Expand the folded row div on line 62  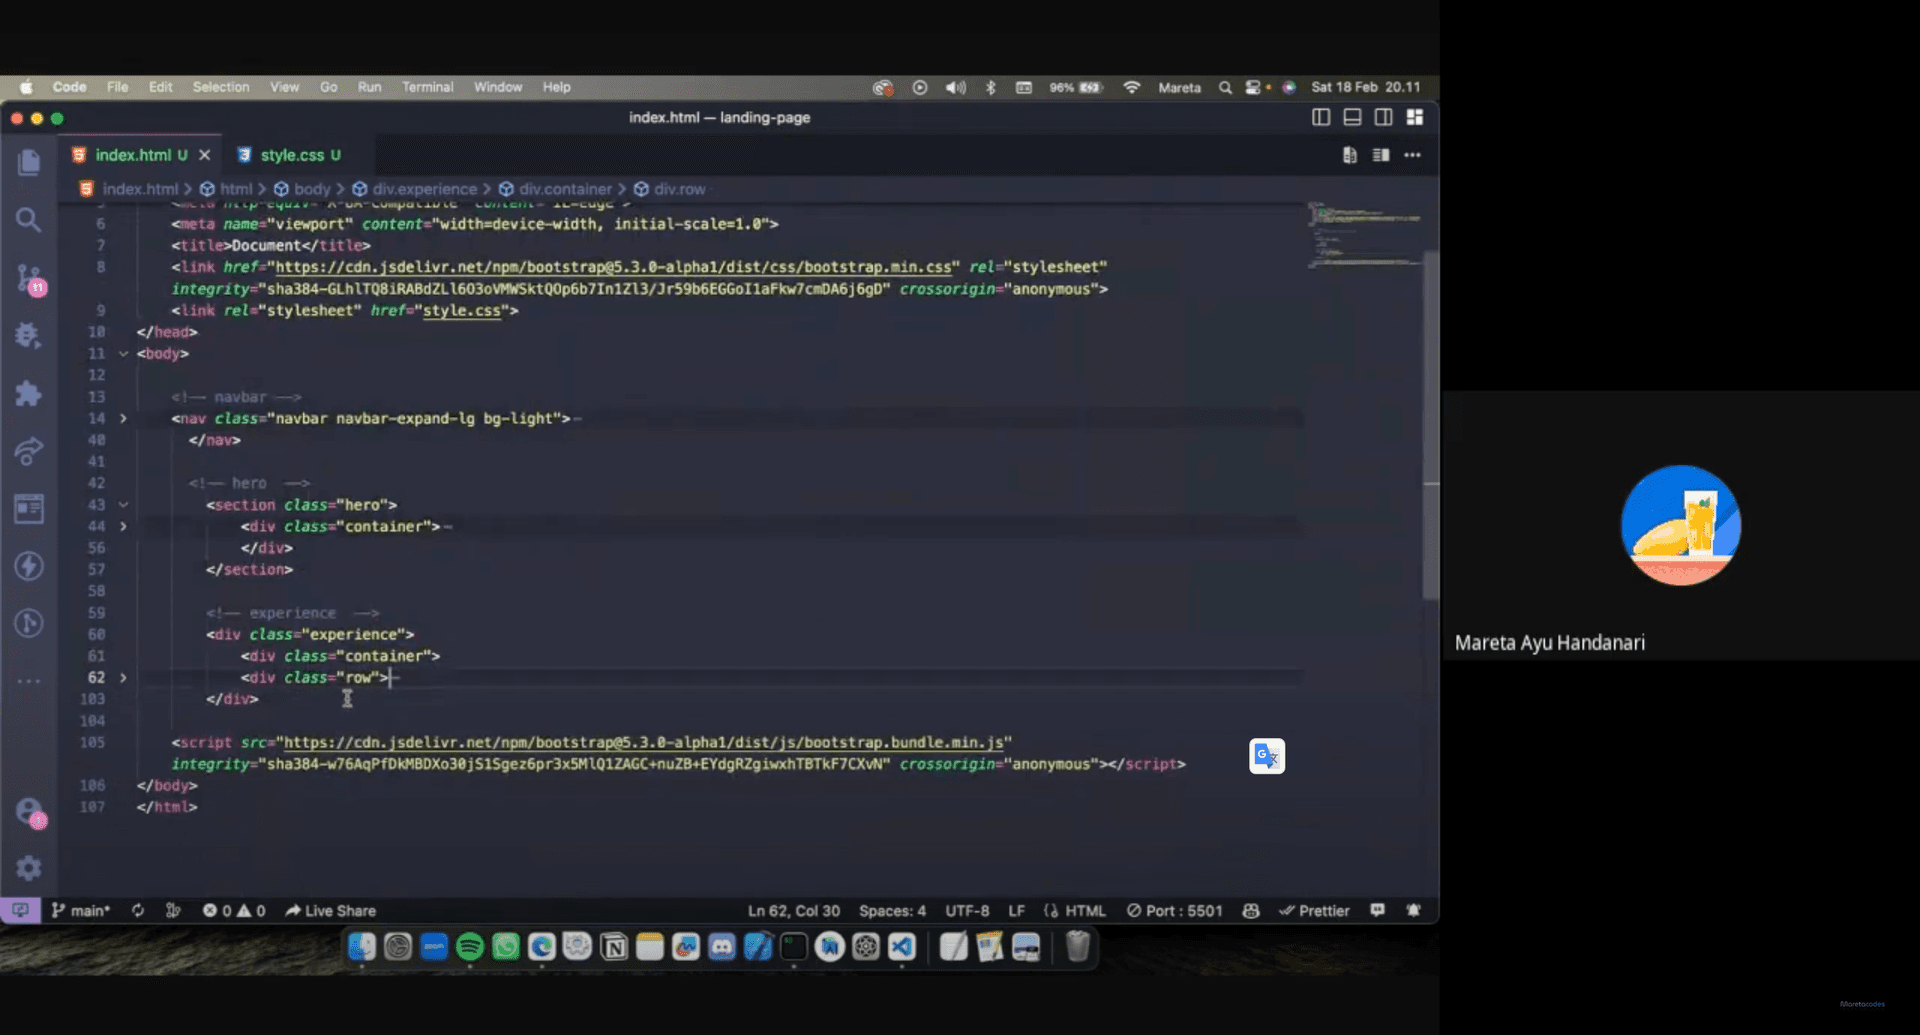coord(124,678)
